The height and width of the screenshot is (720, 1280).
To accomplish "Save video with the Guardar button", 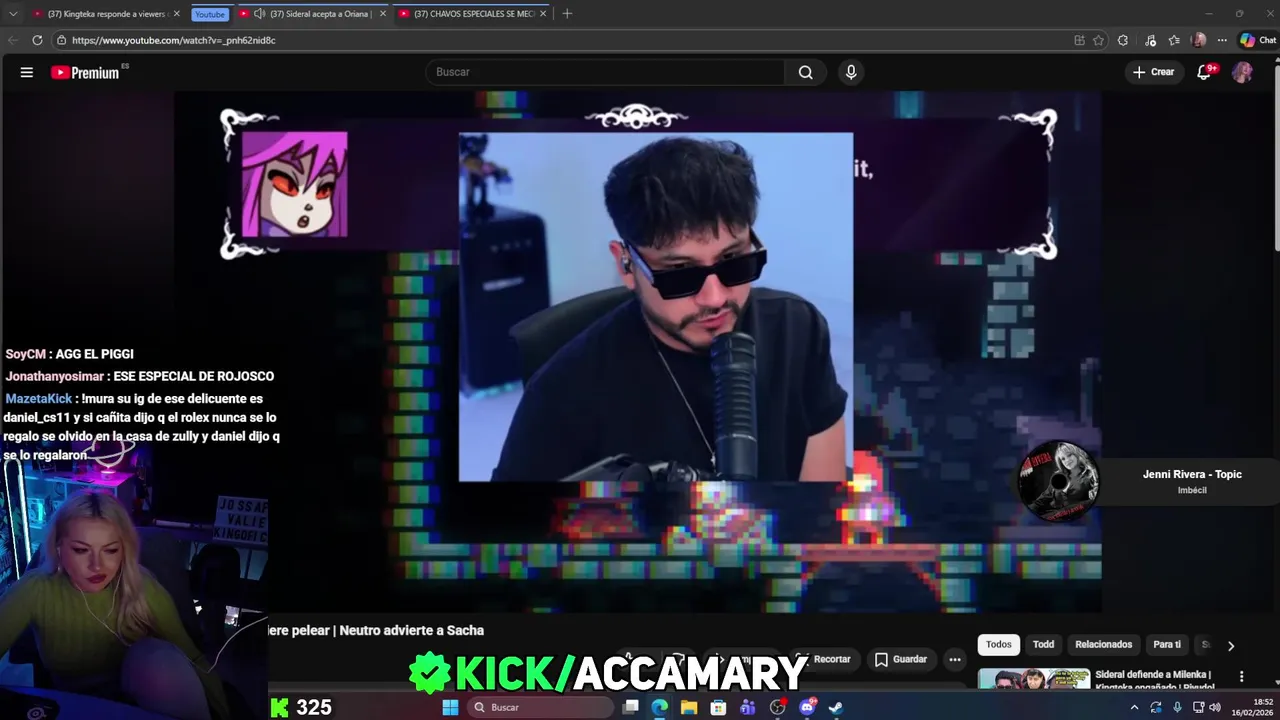I will [x=901, y=659].
